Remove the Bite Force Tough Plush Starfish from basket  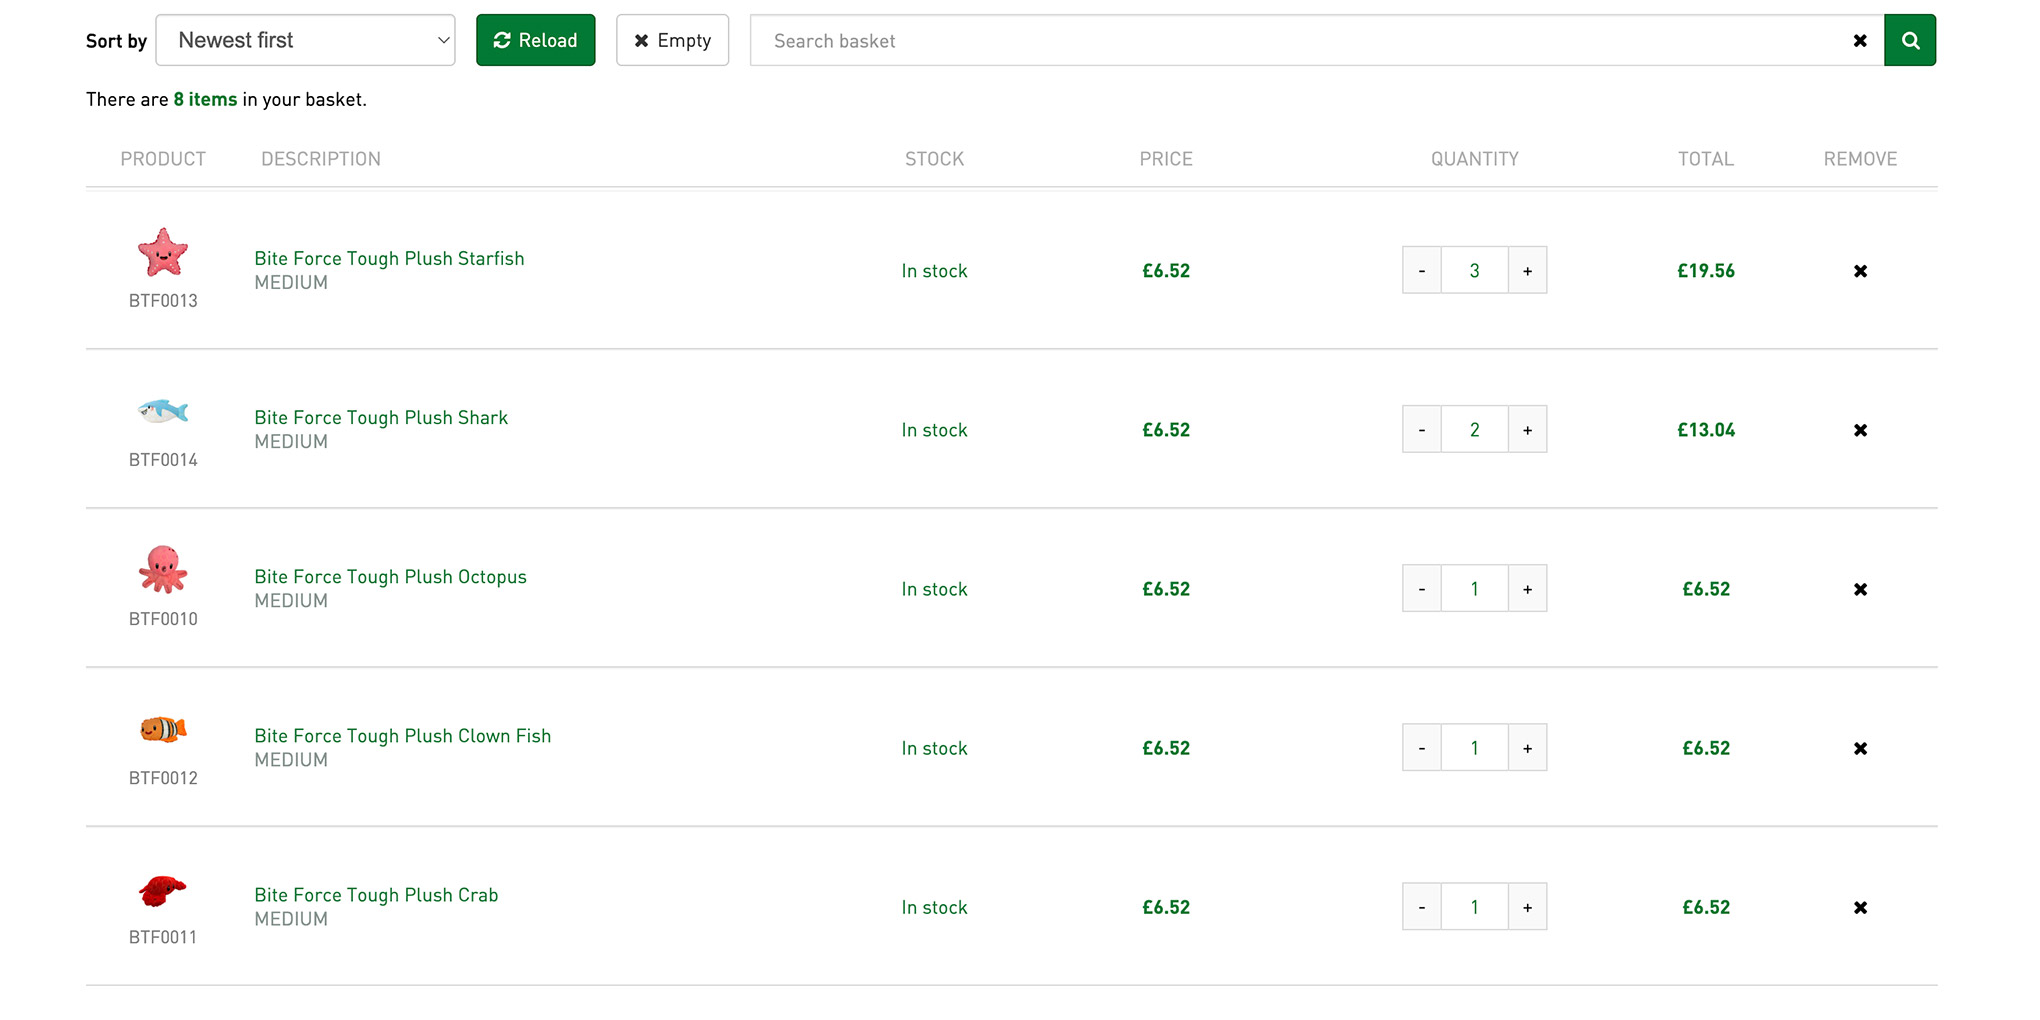pyautogui.click(x=1860, y=270)
